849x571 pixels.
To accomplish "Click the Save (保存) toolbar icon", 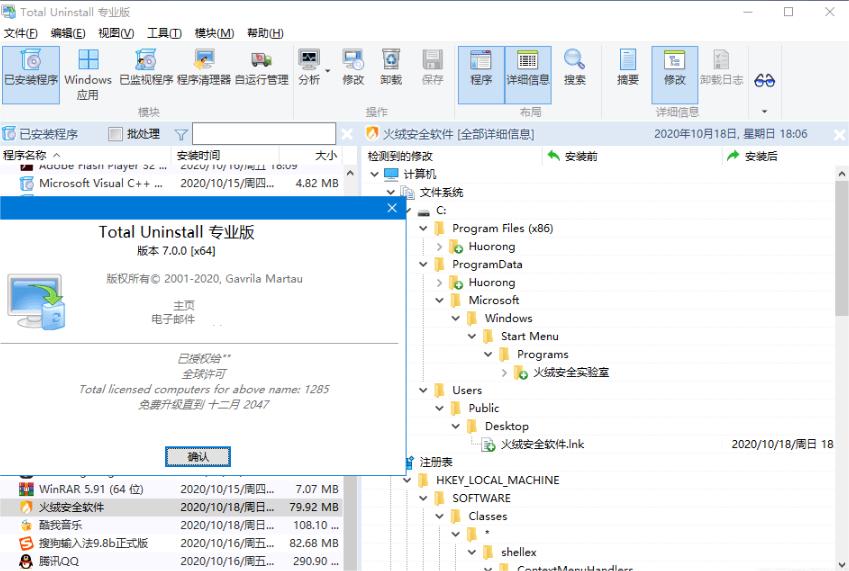I will tap(433, 68).
